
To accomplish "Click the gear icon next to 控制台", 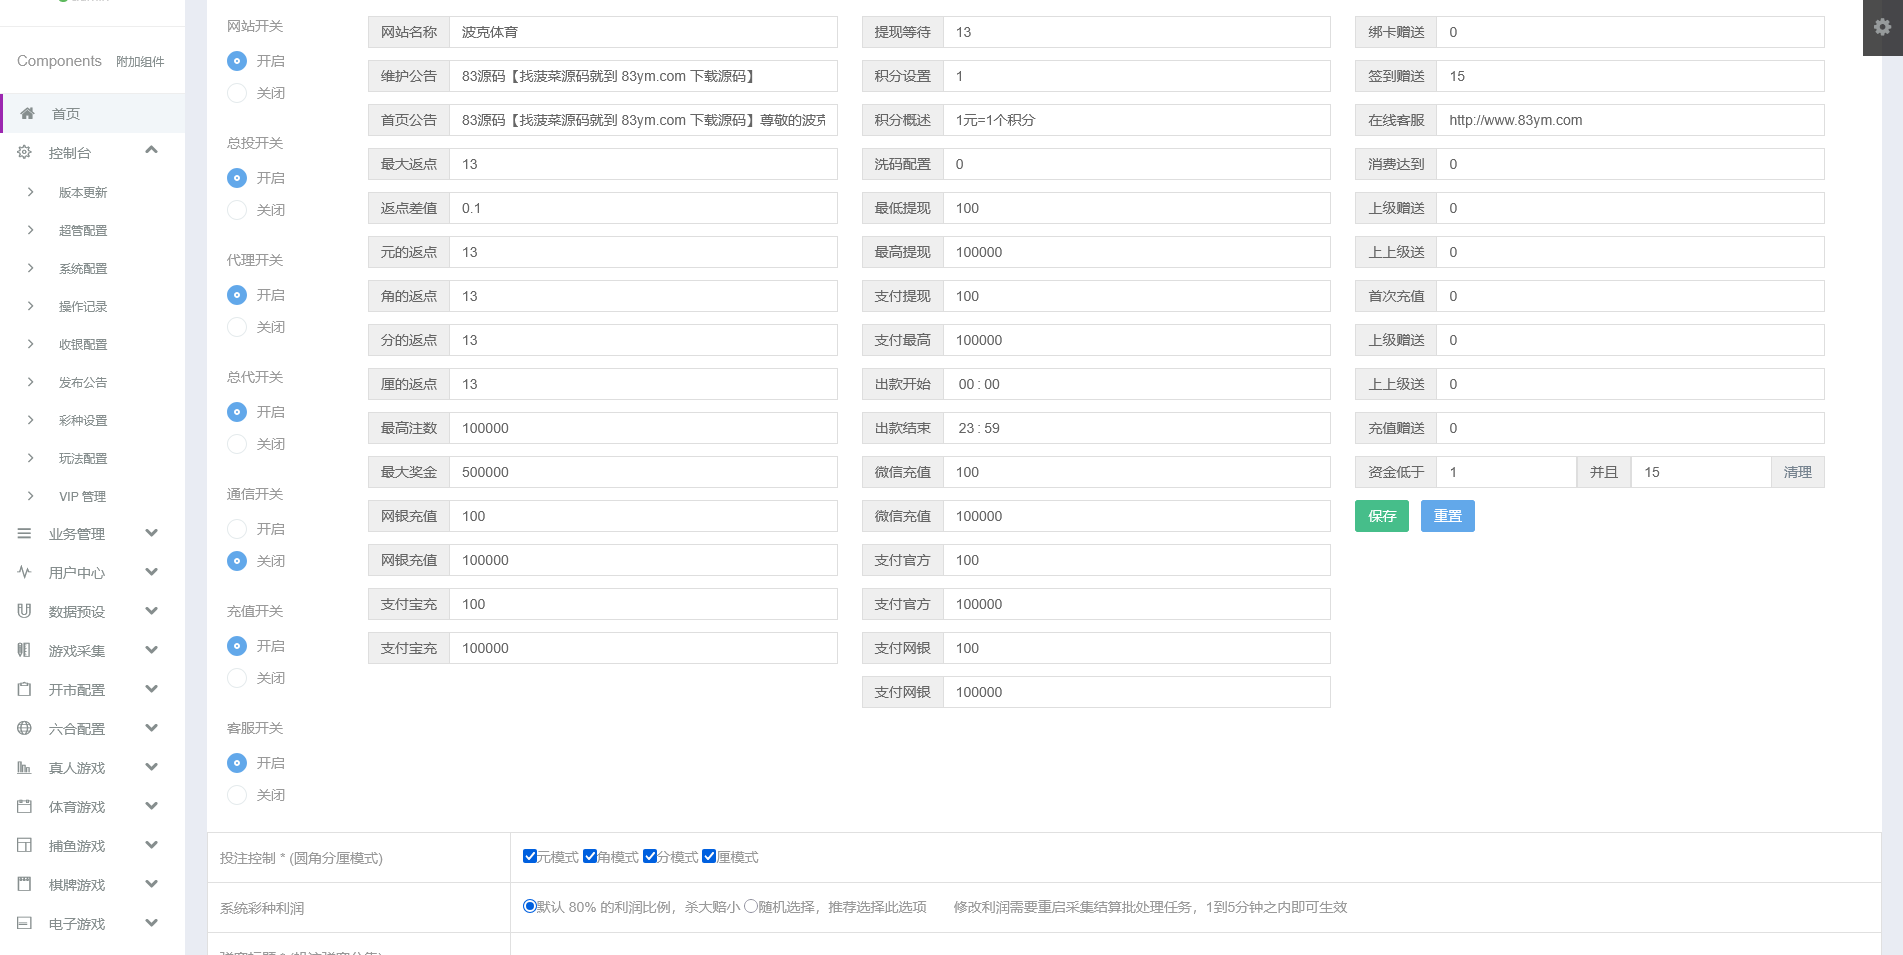I will point(25,153).
